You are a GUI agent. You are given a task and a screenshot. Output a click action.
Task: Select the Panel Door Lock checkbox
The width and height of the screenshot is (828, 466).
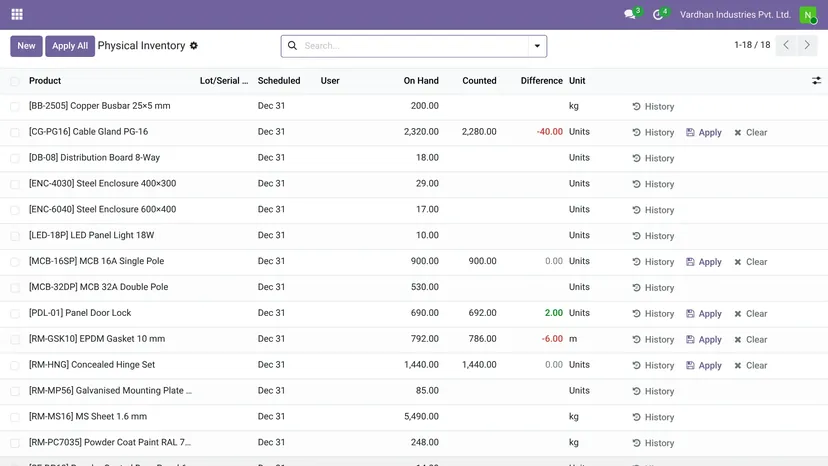pyautogui.click(x=15, y=314)
